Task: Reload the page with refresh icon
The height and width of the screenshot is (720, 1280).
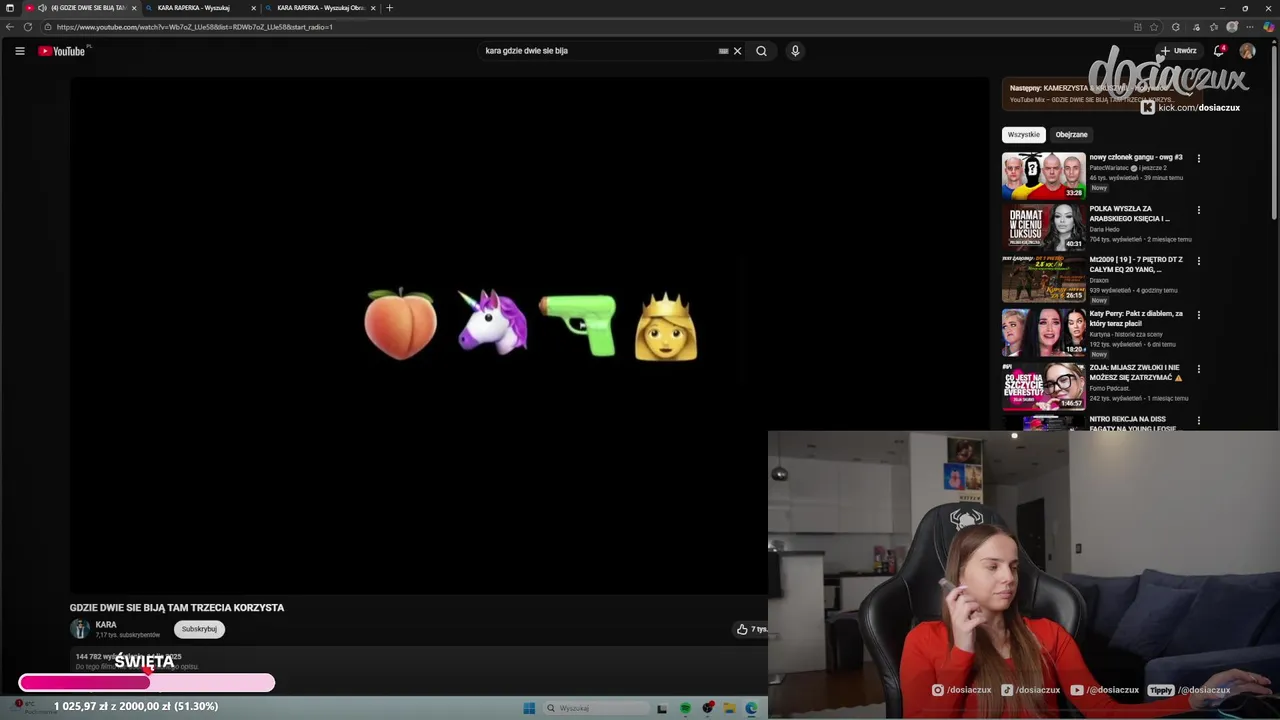Action: 28,27
